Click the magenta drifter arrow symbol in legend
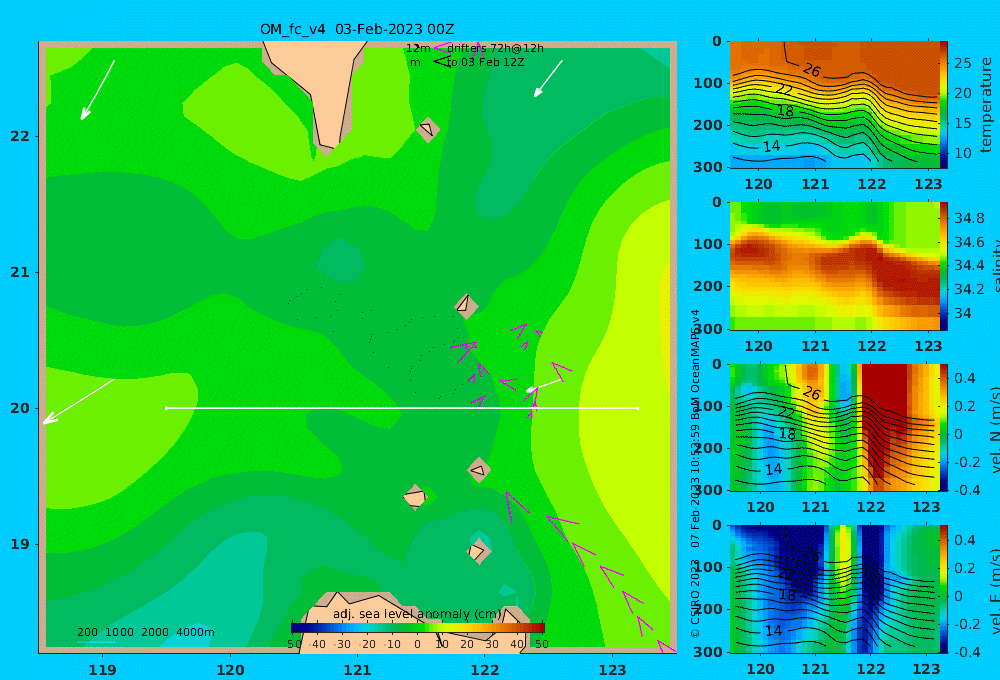 click(x=441, y=48)
